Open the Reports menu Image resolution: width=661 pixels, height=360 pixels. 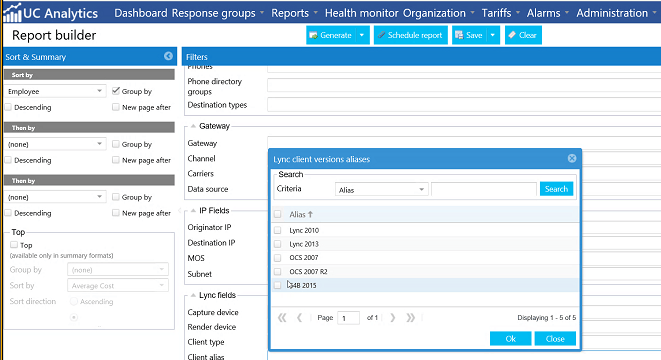click(x=294, y=13)
